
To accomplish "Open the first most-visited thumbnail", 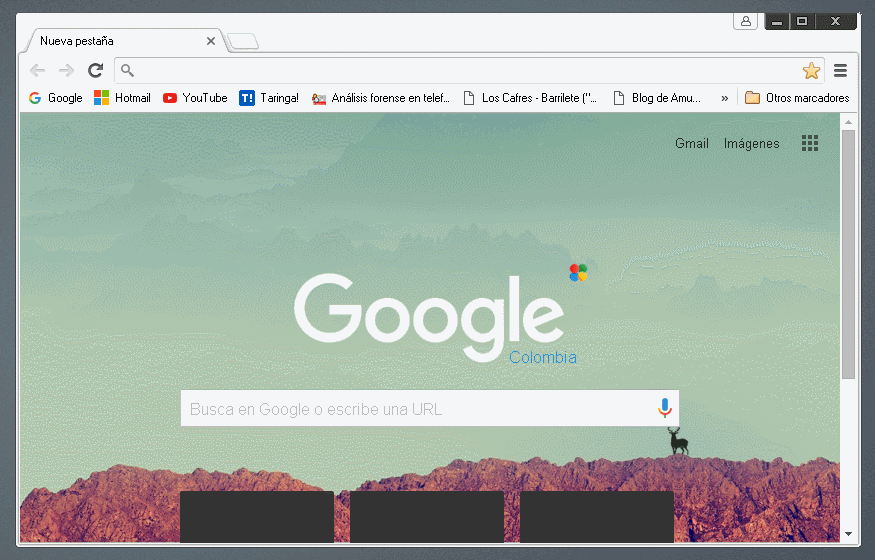I will click(x=257, y=516).
